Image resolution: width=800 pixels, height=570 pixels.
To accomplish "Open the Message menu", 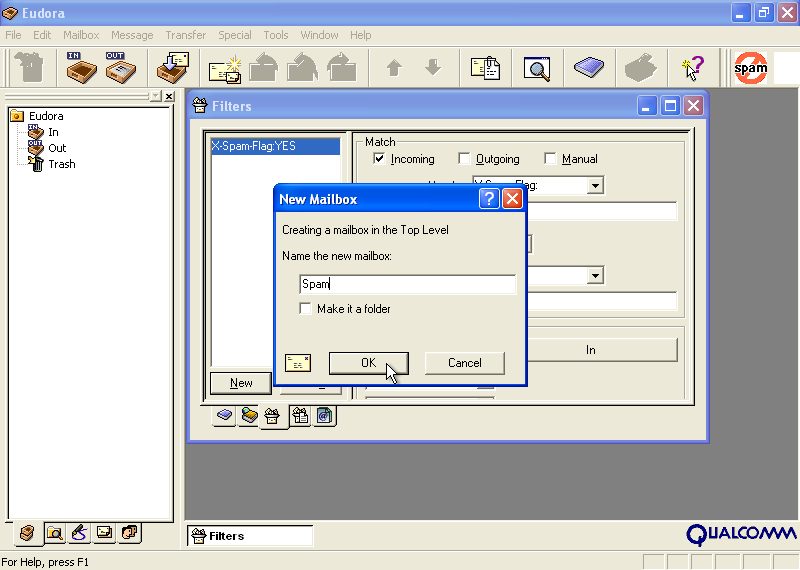I will pyautogui.click(x=132, y=35).
